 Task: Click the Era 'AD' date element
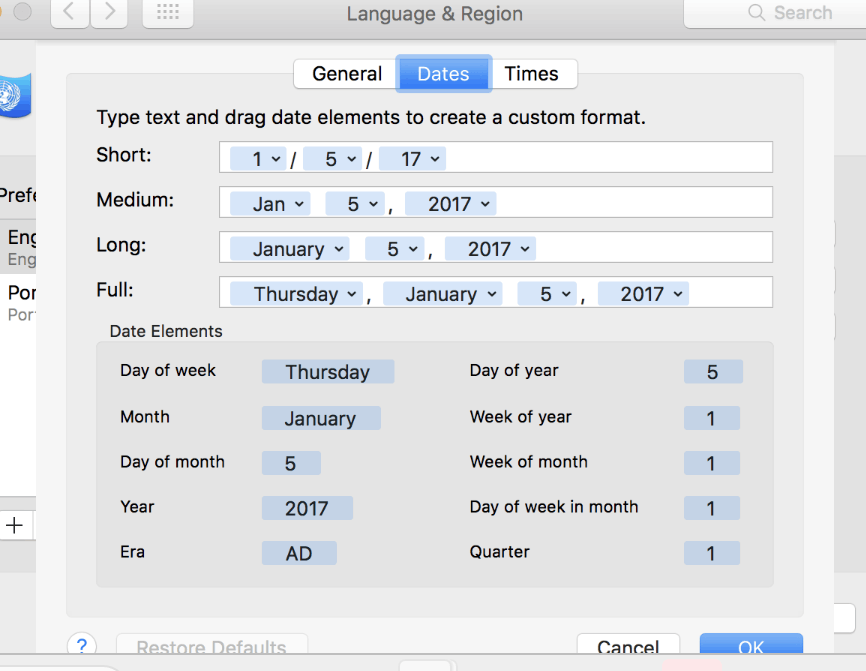click(x=299, y=553)
